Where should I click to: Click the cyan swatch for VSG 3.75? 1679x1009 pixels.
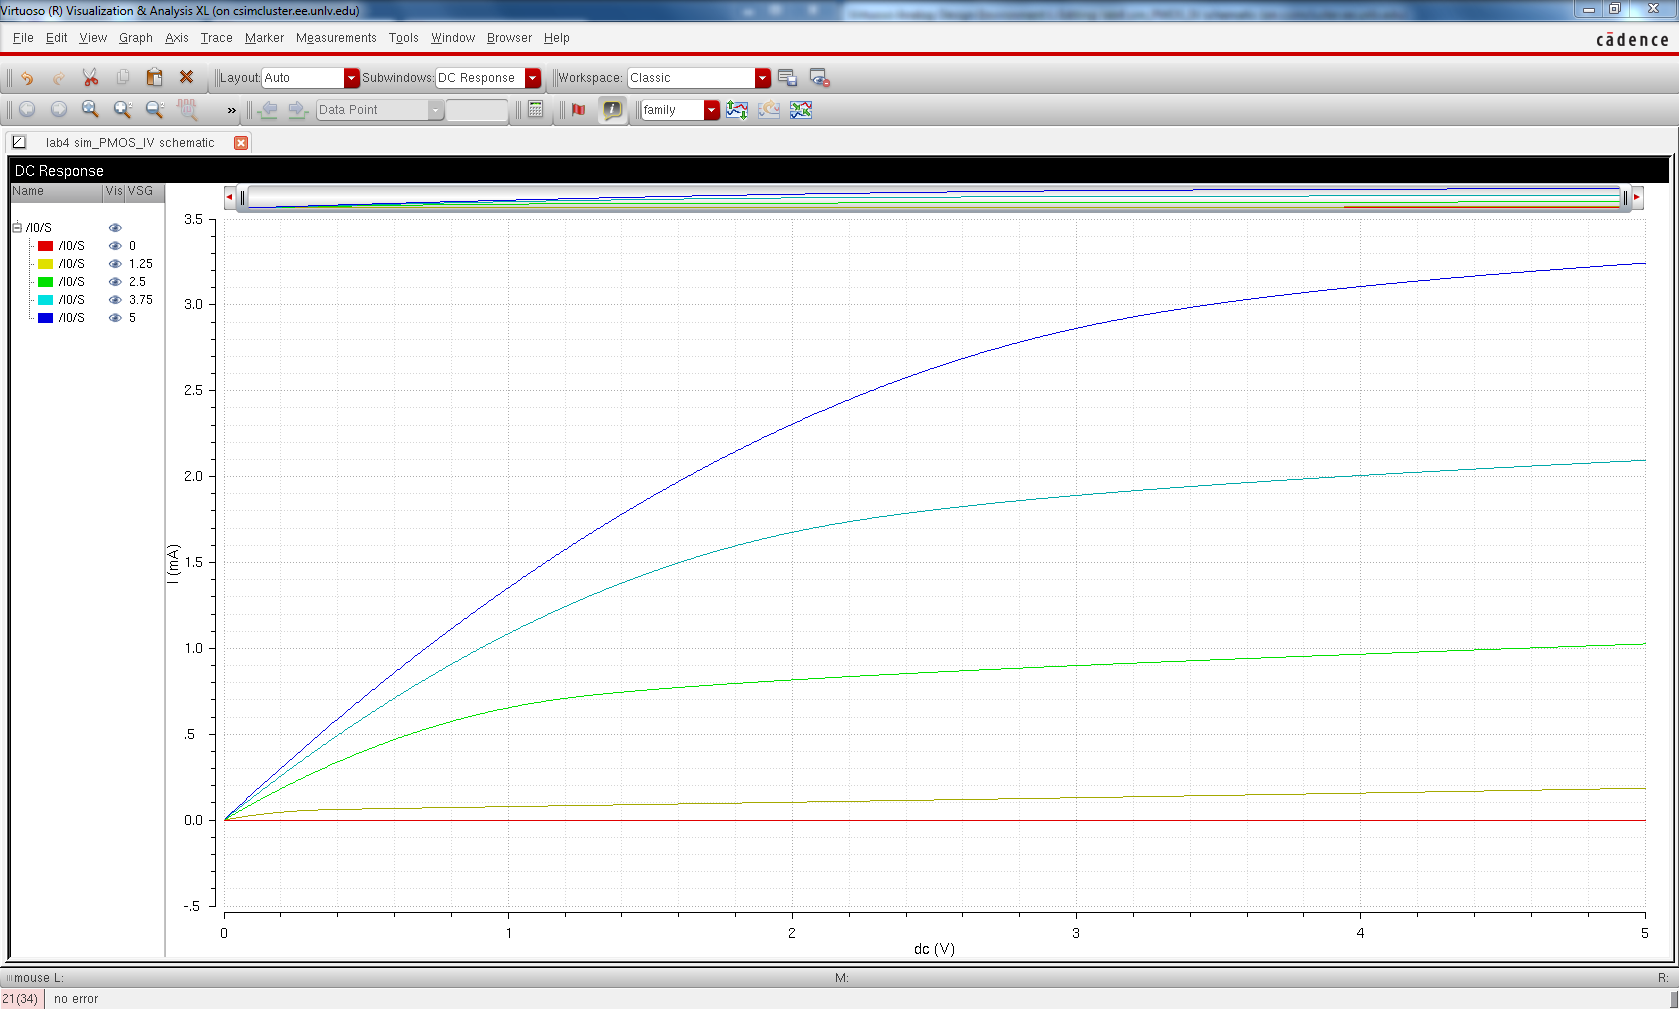(x=45, y=300)
